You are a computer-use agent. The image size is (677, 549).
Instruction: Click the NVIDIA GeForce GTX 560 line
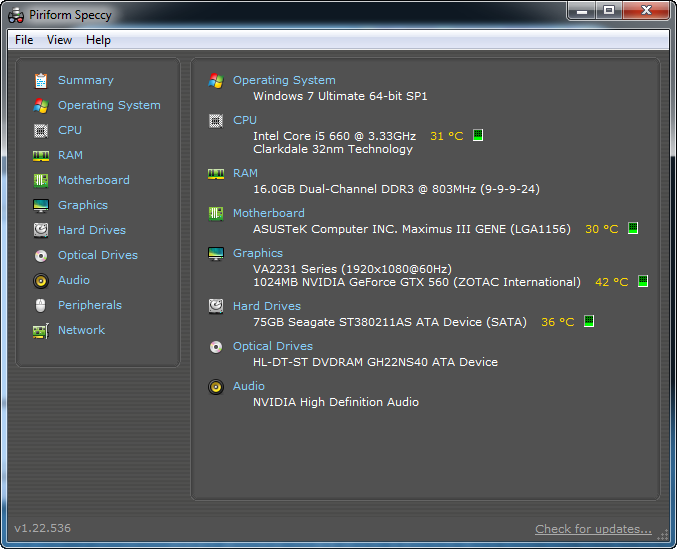pyautogui.click(x=417, y=282)
